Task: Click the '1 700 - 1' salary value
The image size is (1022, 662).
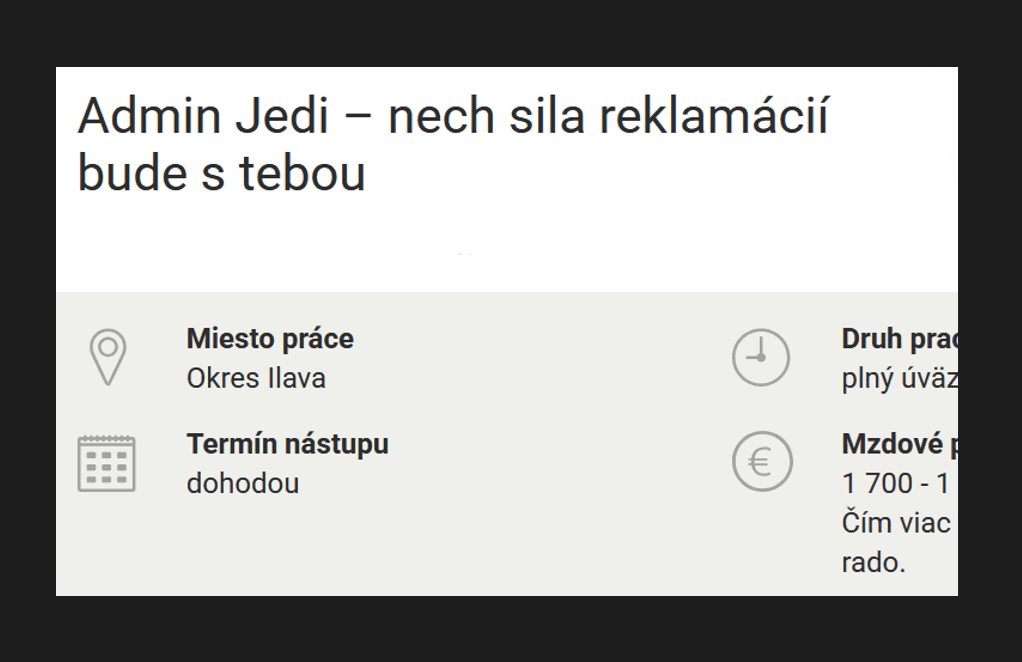Action: [897, 484]
